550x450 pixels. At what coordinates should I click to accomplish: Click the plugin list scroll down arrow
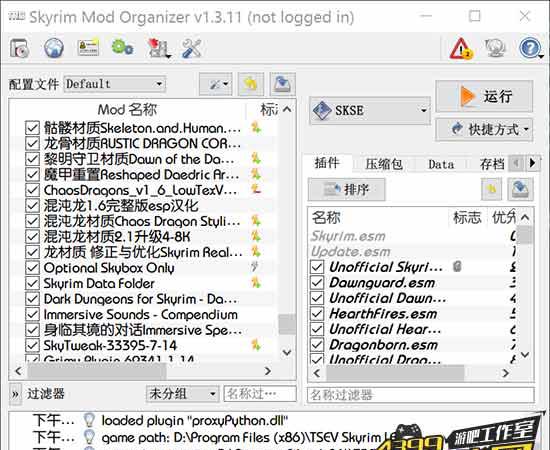[525, 355]
